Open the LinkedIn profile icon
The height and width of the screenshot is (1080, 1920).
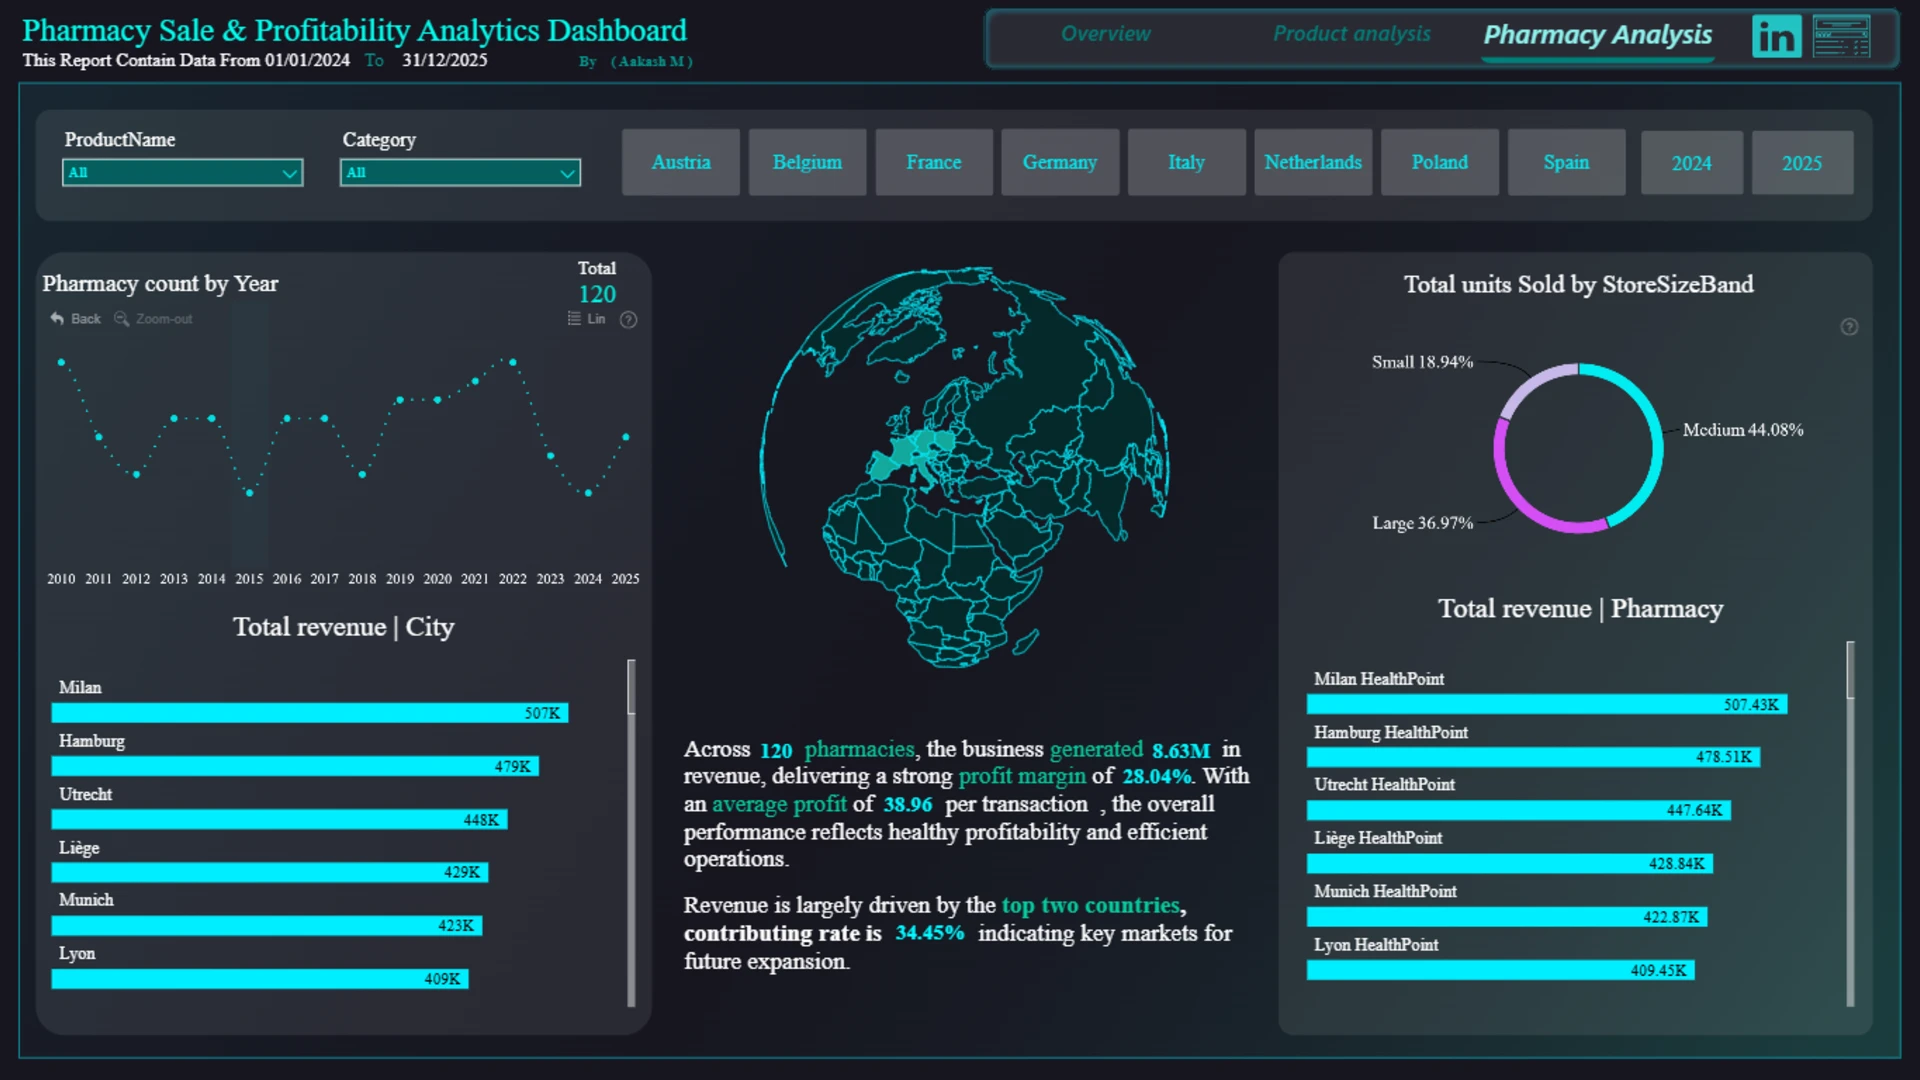1776,37
